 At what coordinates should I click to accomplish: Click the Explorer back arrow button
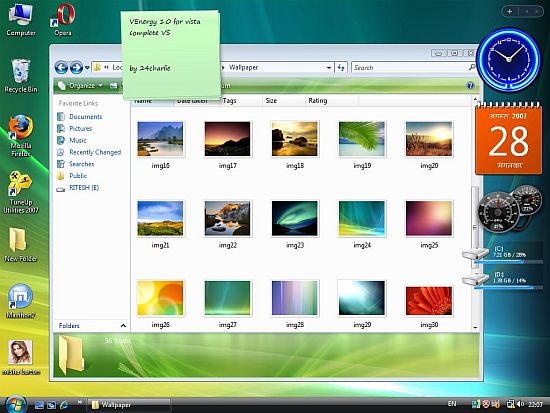tap(61, 67)
